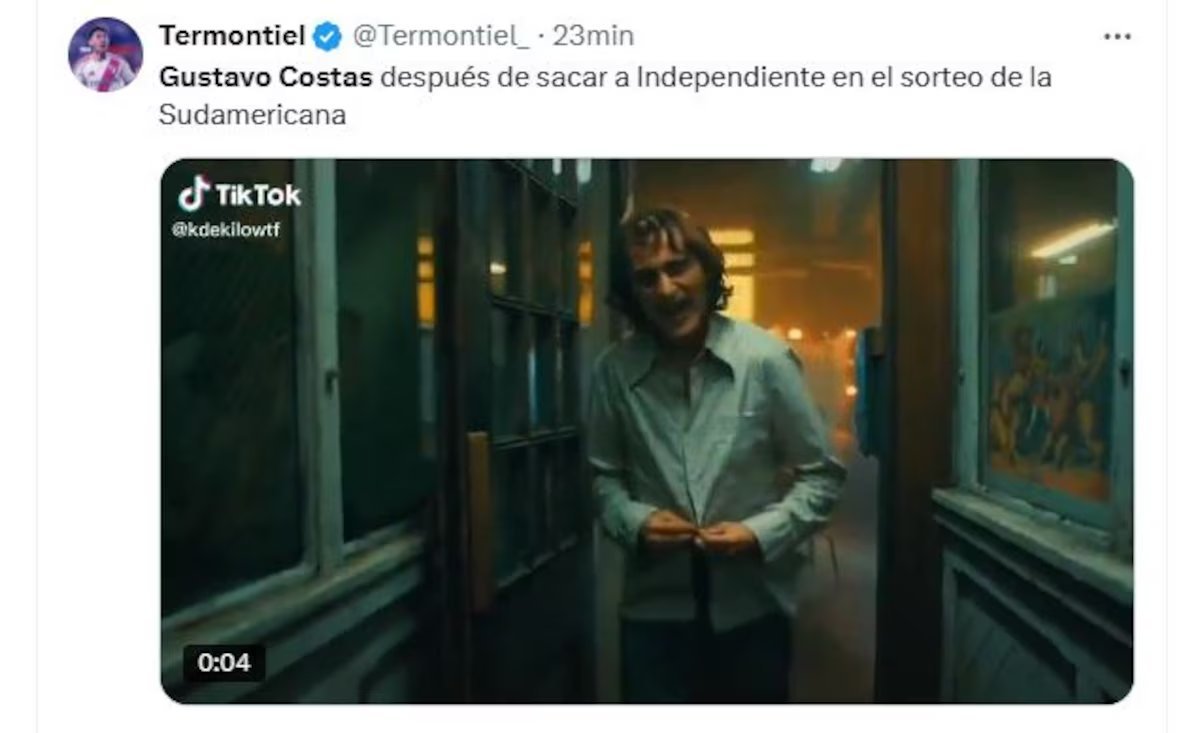
Task: Open the tweet via 23min timestamp
Action: (x=593, y=36)
